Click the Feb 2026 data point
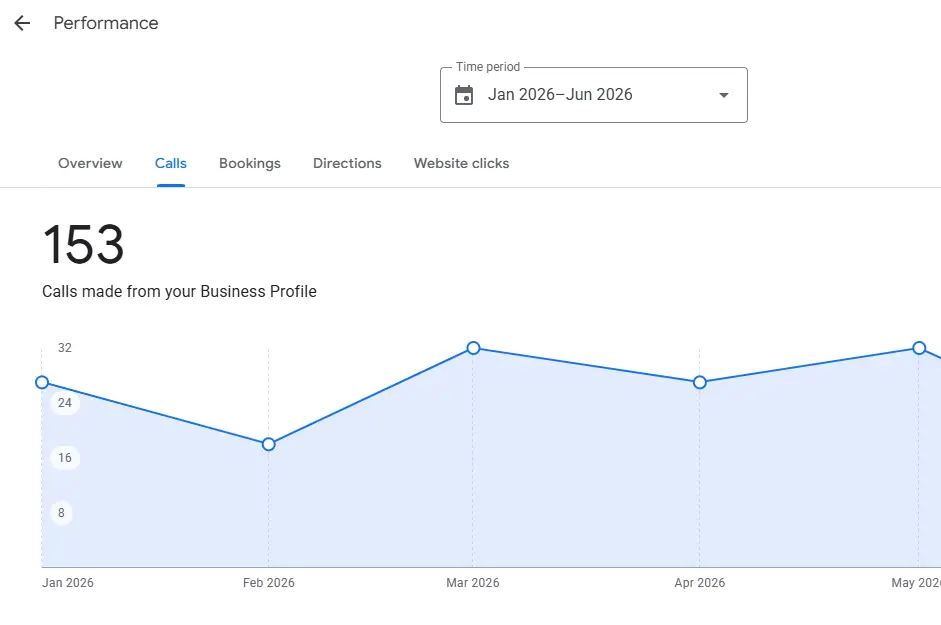This screenshot has width=941, height=625. [269, 444]
